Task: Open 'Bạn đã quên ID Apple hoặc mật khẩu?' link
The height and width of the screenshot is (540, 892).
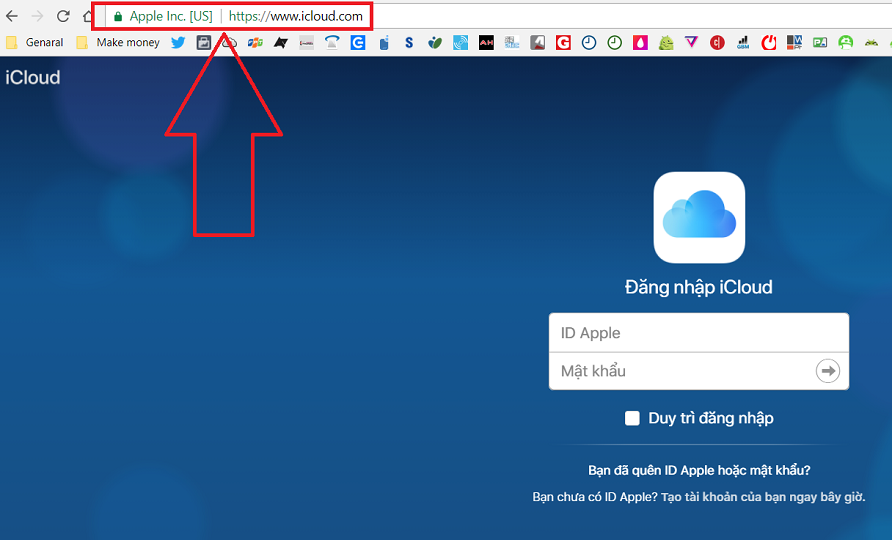Action: click(x=699, y=471)
